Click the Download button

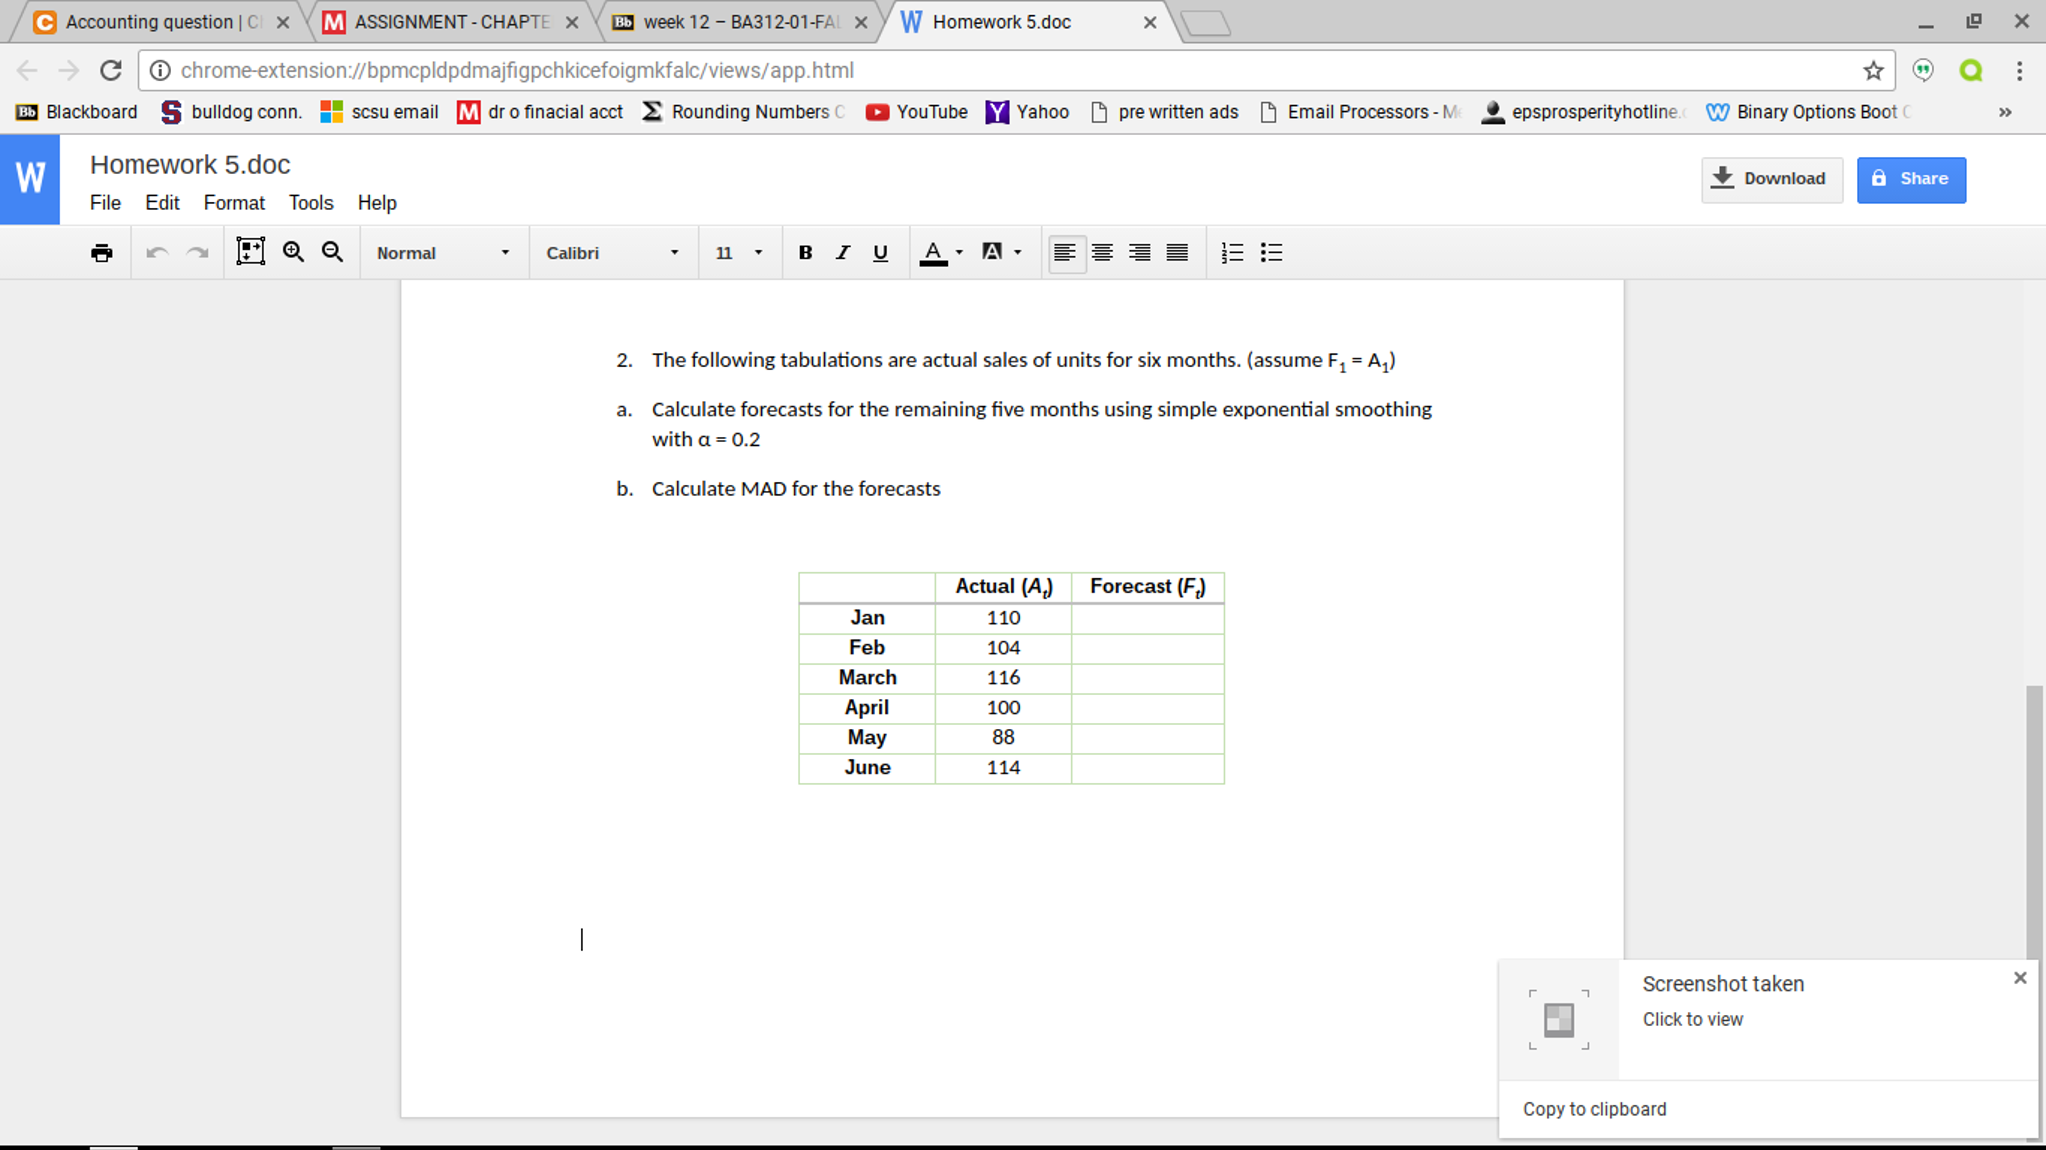coord(1771,177)
